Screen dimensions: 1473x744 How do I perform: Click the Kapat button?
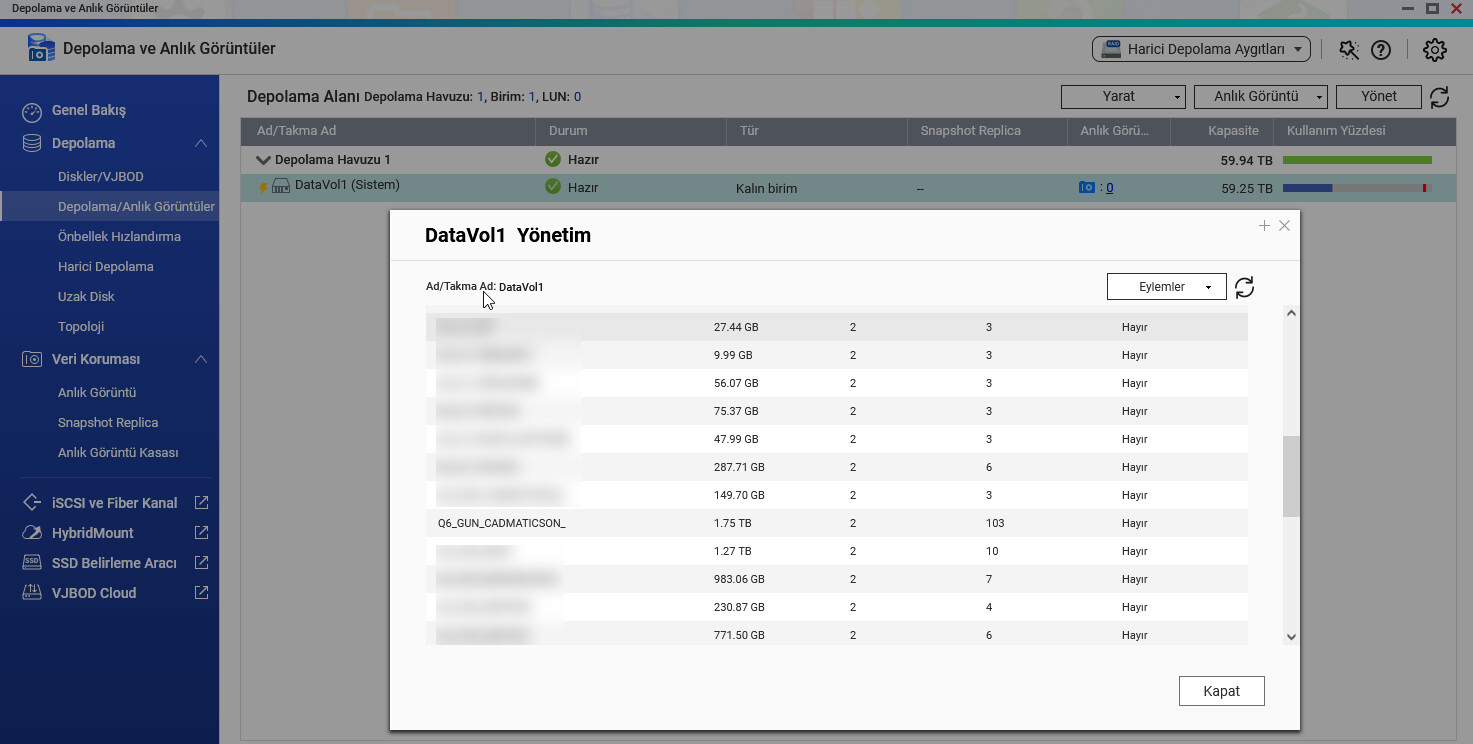point(1221,691)
